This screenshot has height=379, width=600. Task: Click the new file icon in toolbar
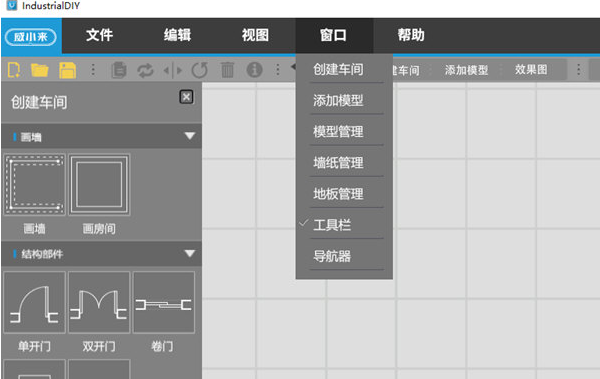tap(14, 70)
